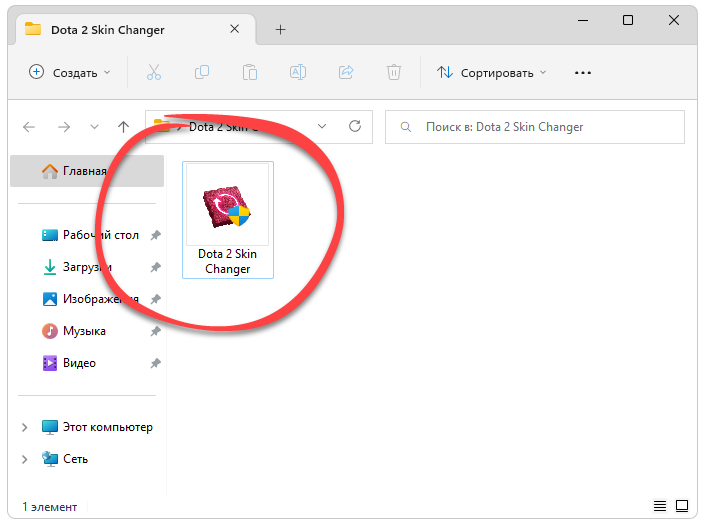This screenshot has height=523, width=702.
Task: Click the Share icon in toolbar
Action: (x=346, y=72)
